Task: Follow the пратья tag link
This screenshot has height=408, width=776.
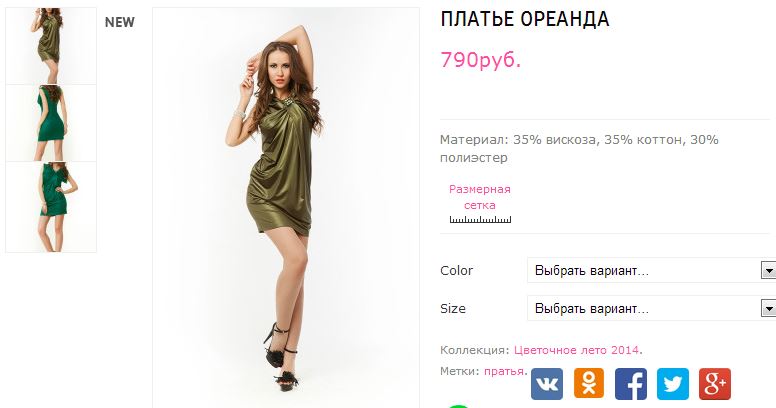Action: [x=504, y=371]
